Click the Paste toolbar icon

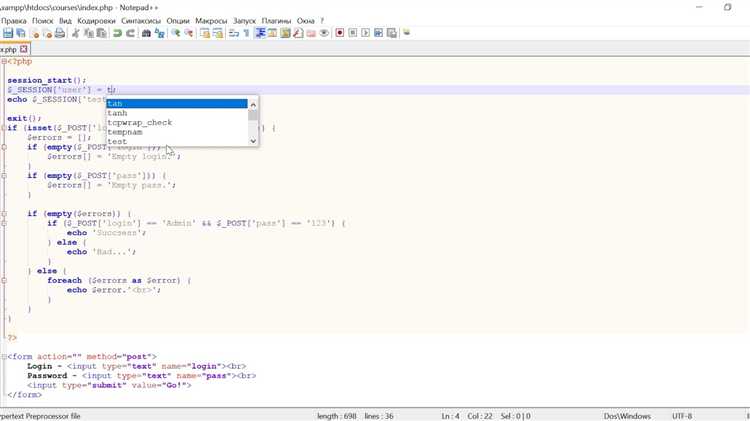pos(101,33)
